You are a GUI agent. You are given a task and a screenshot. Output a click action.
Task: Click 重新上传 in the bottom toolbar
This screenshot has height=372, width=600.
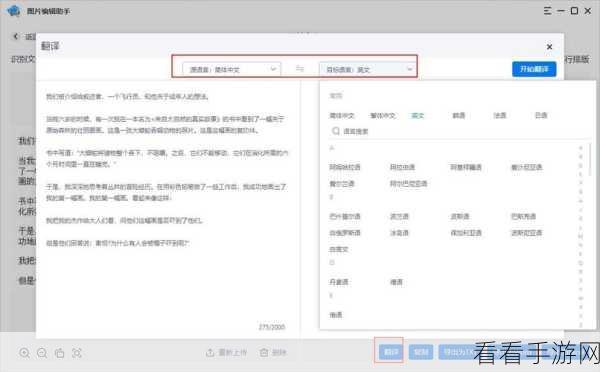(227, 352)
